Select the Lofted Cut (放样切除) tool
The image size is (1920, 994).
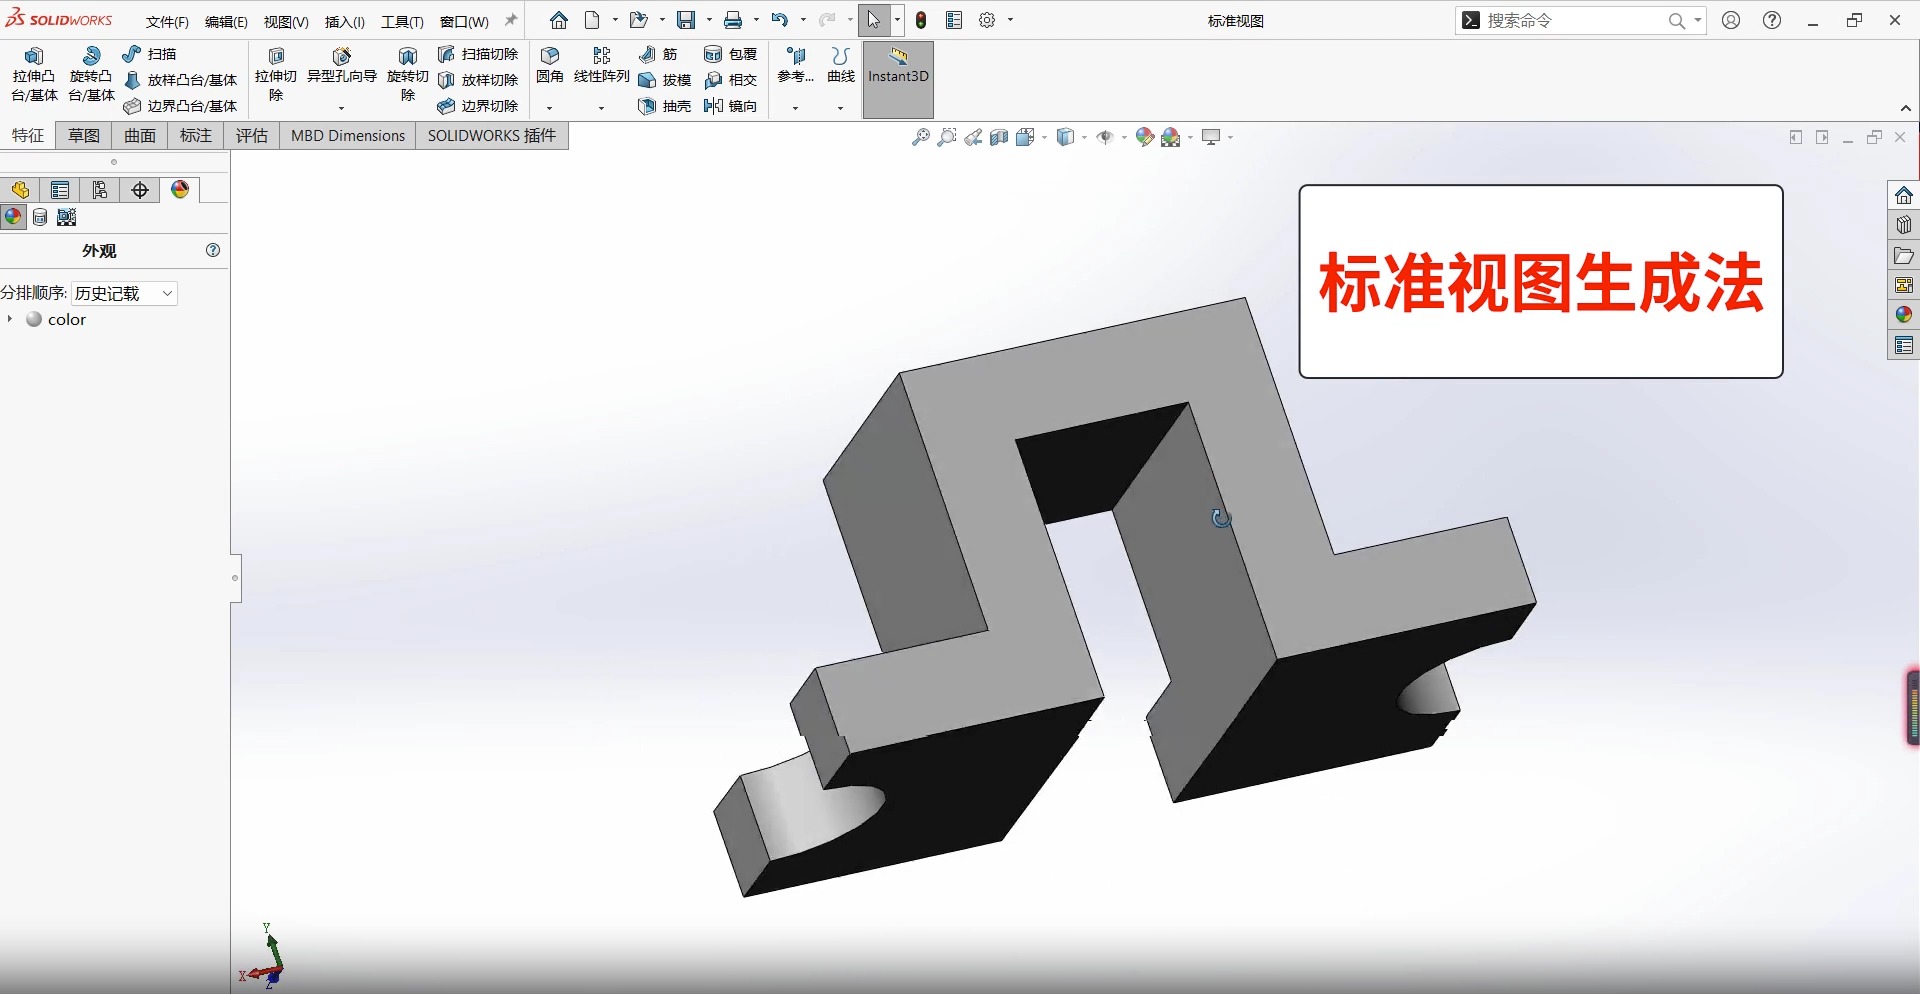pos(478,80)
